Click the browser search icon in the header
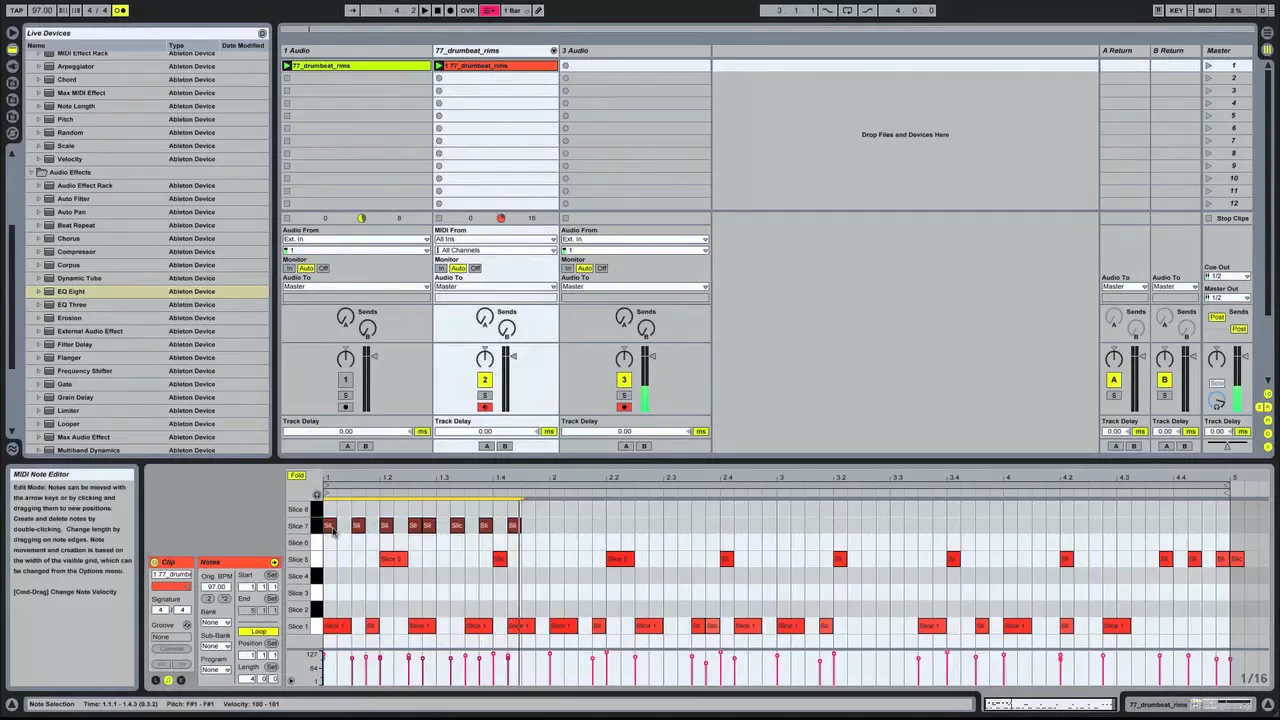 pyautogui.click(x=262, y=33)
